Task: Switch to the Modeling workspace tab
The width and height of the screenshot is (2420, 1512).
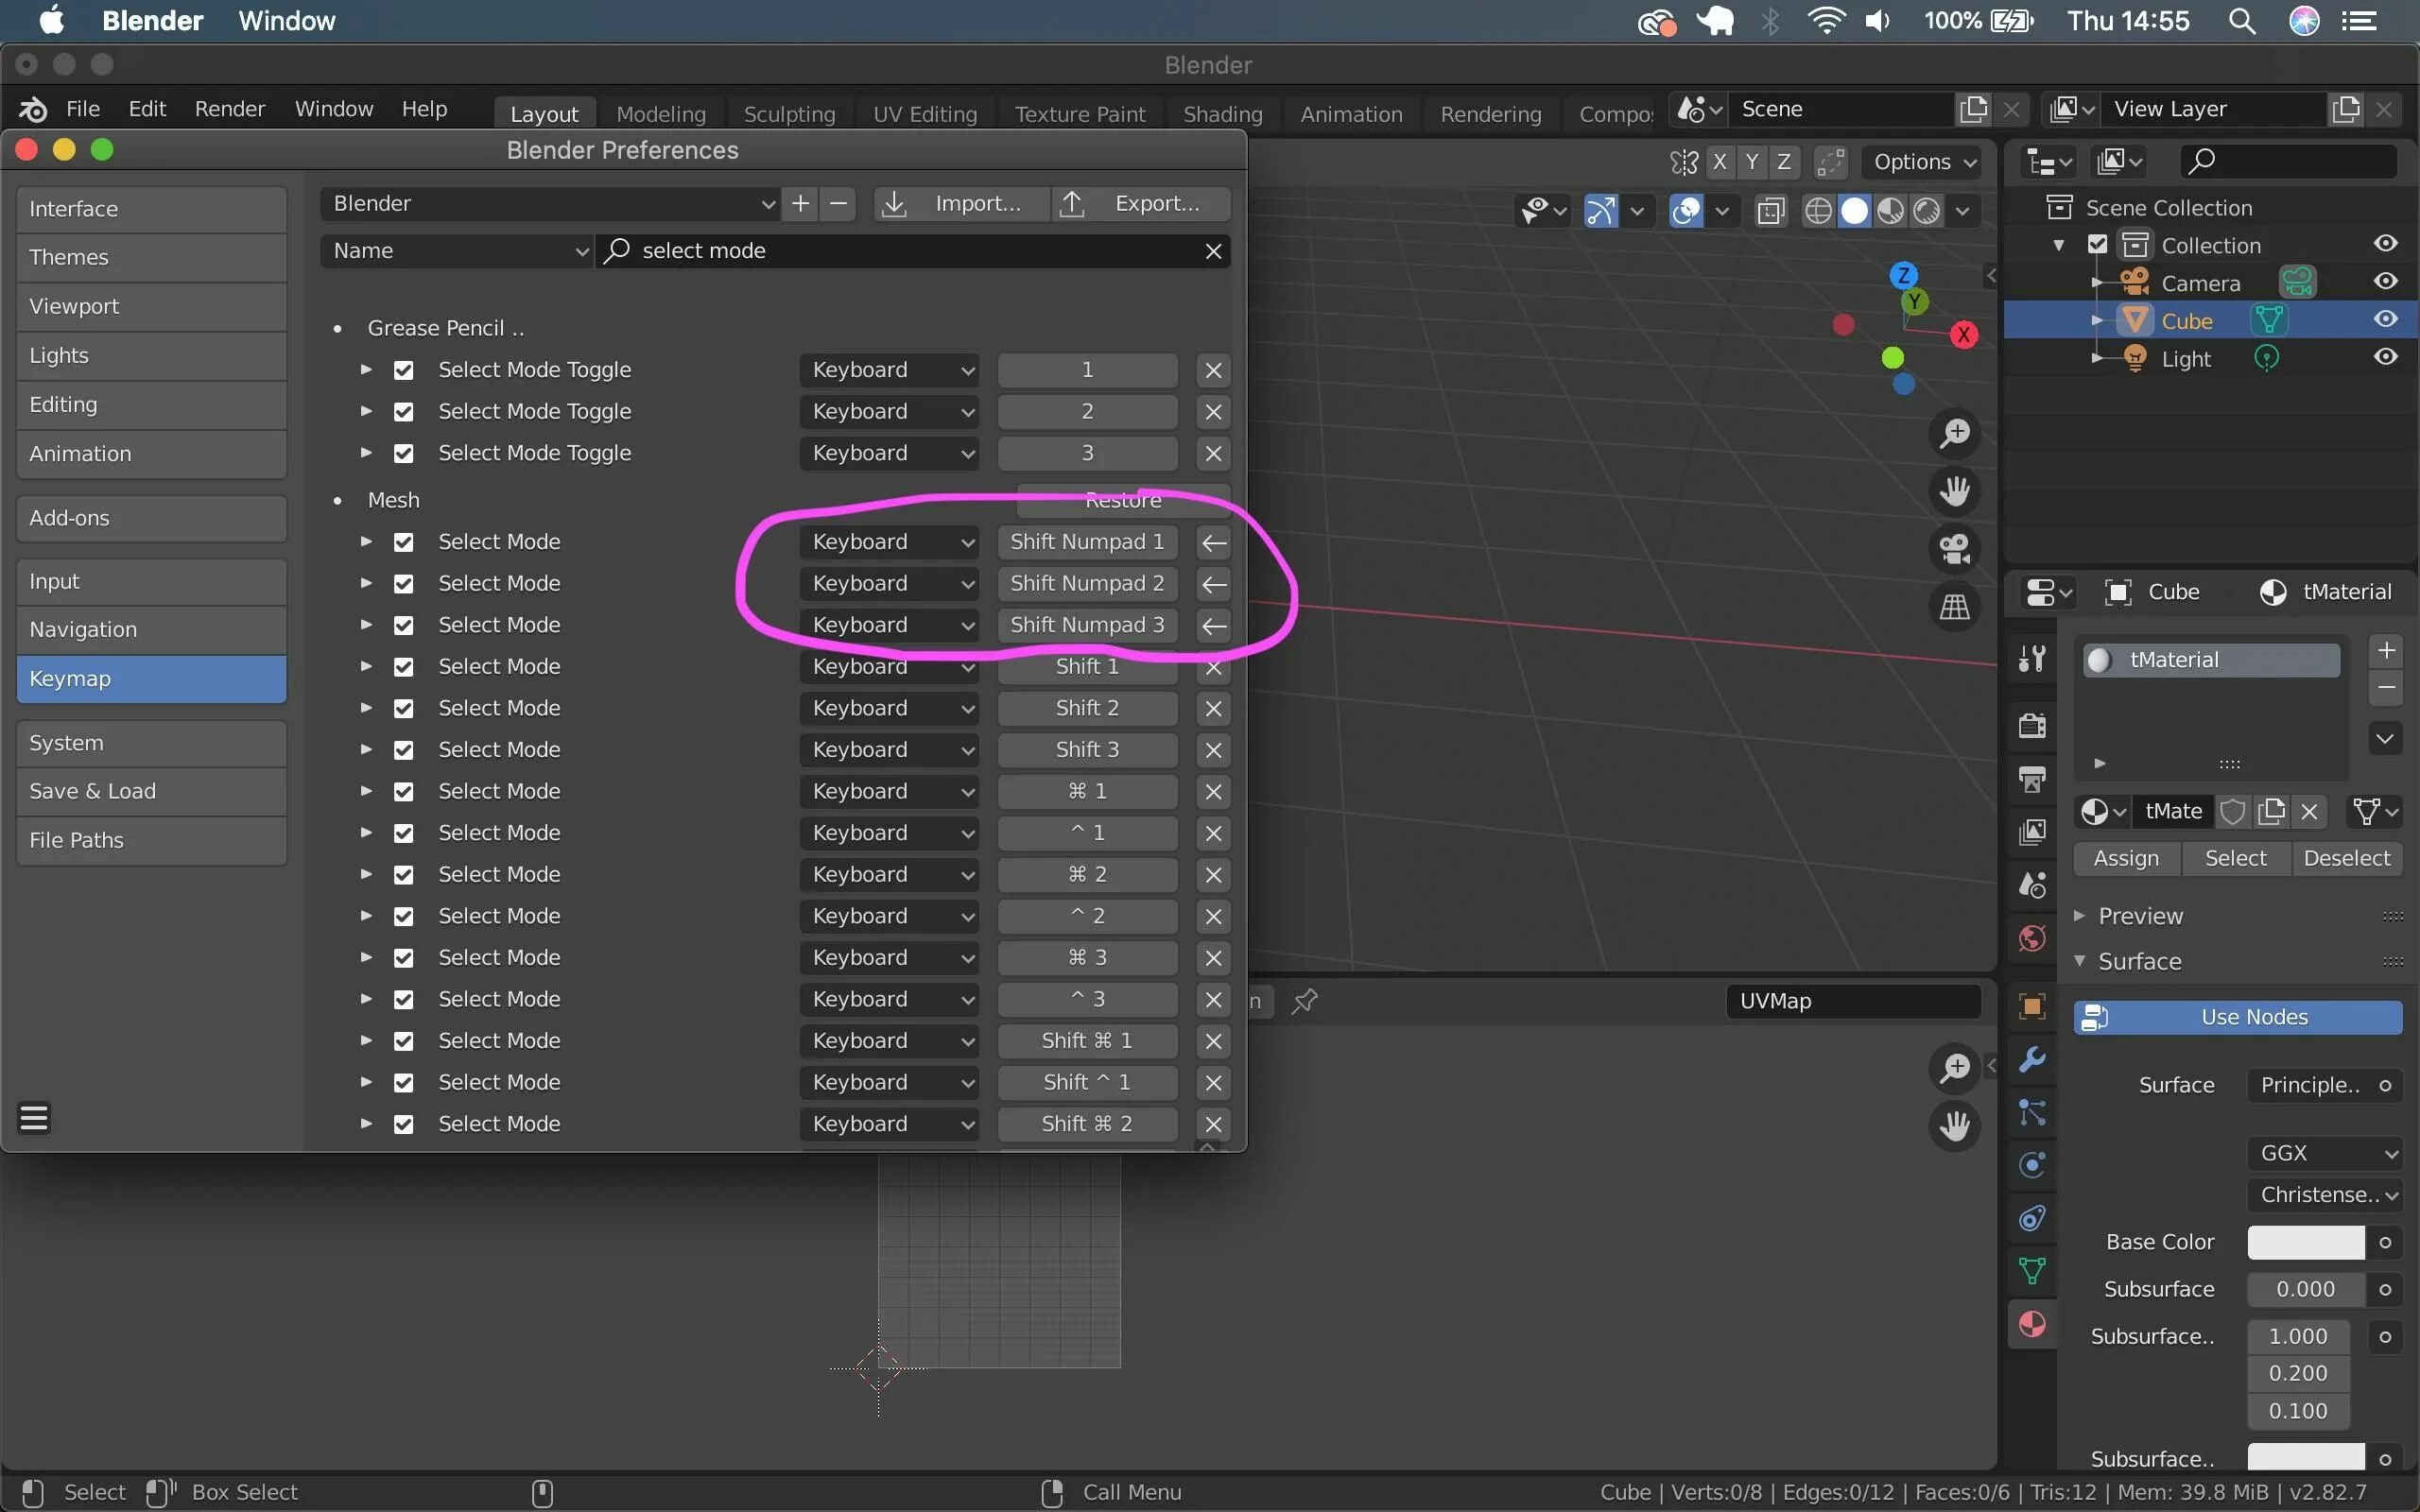Action: (x=661, y=114)
